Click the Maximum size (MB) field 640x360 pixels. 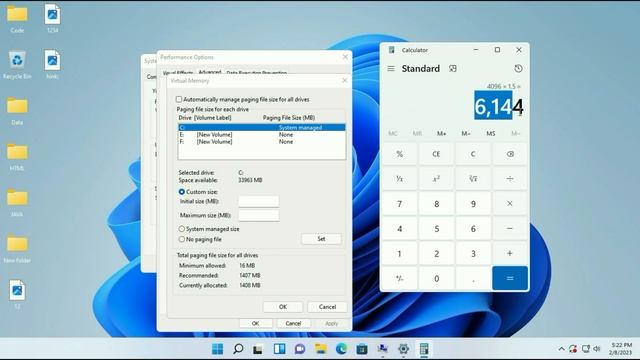tap(259, 215)
